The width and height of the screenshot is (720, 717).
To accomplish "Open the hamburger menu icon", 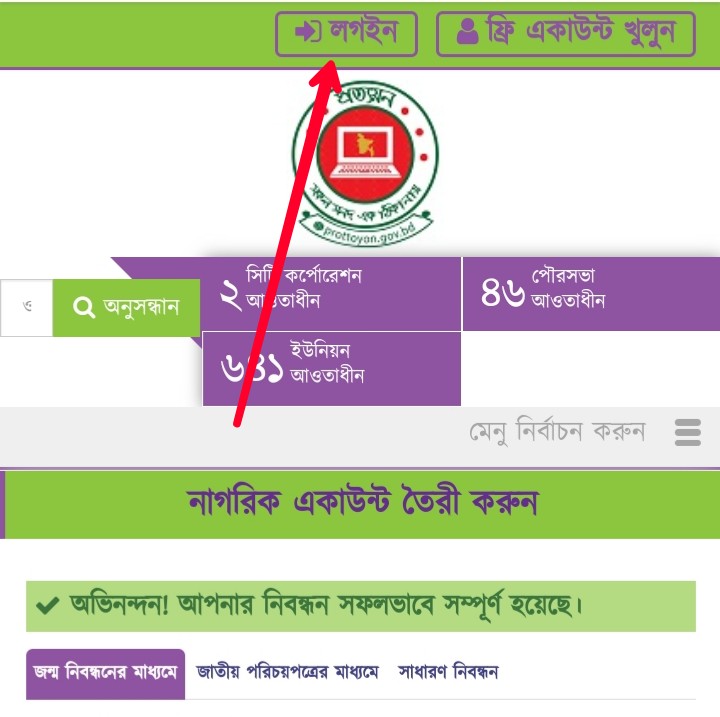I will 688,432.
